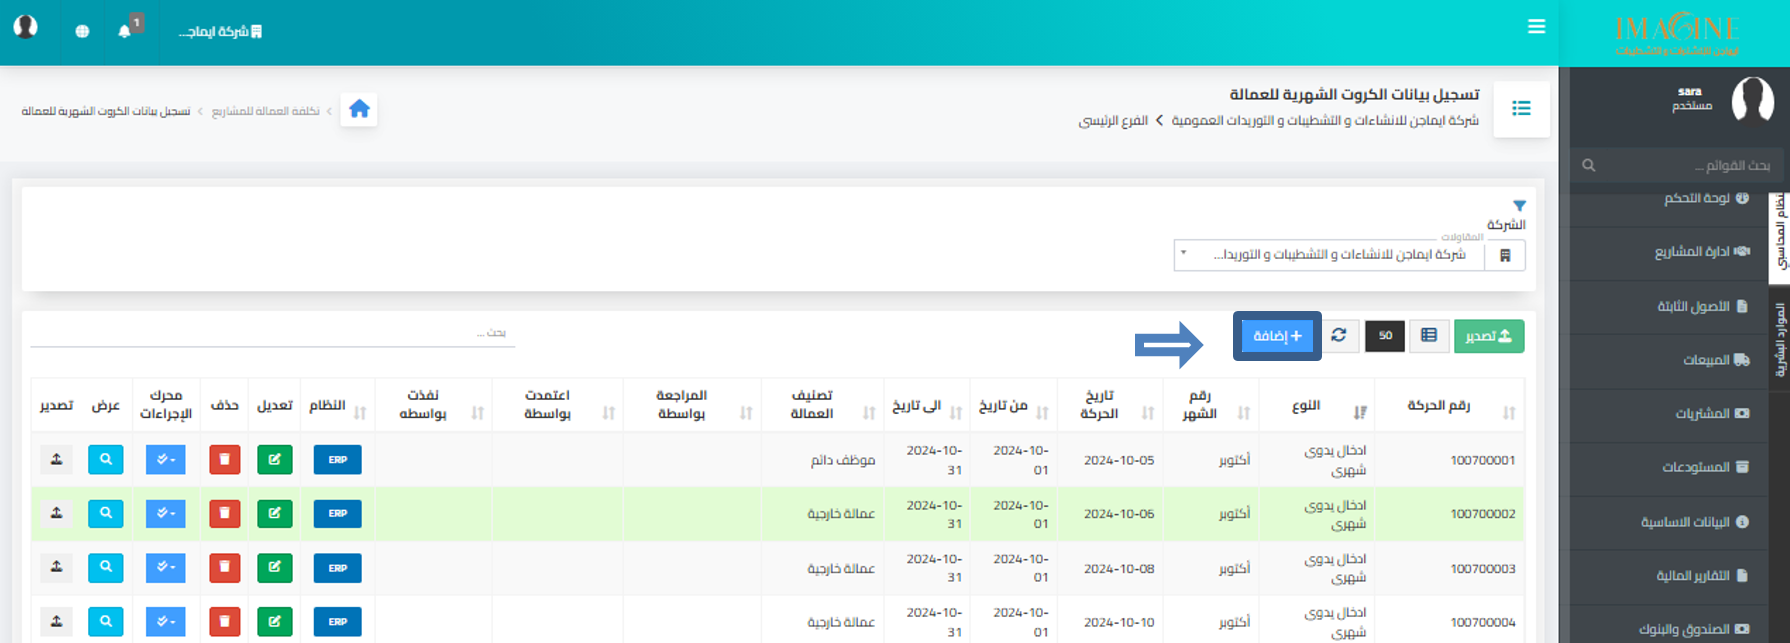Toggle table columns view icon
The width and height of the screenshot is (1790, 643).
click(1429, 336)
